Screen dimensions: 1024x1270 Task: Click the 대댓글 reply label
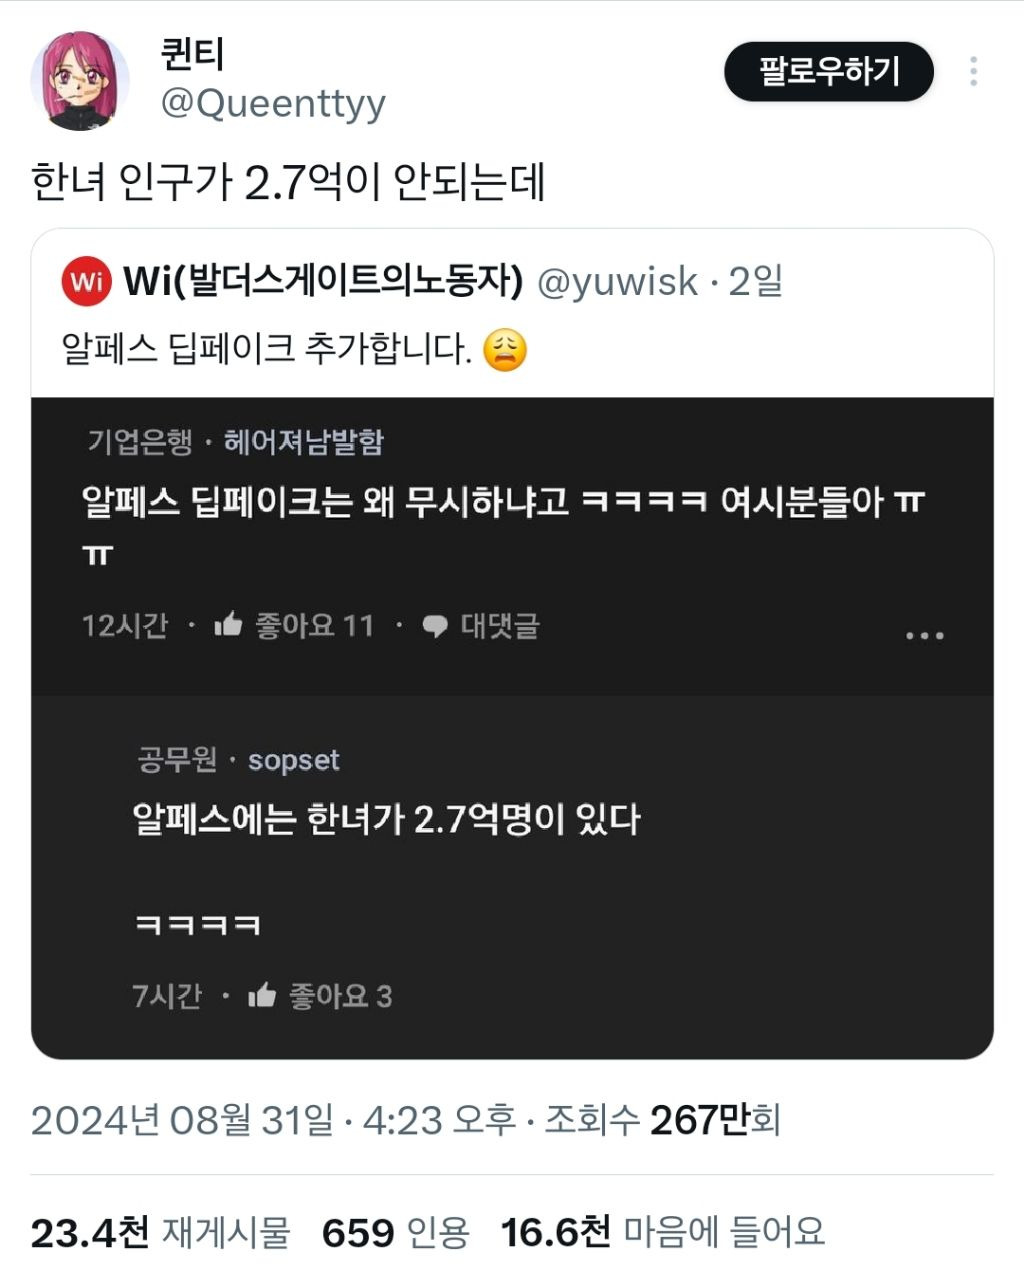tap(500, 626)
